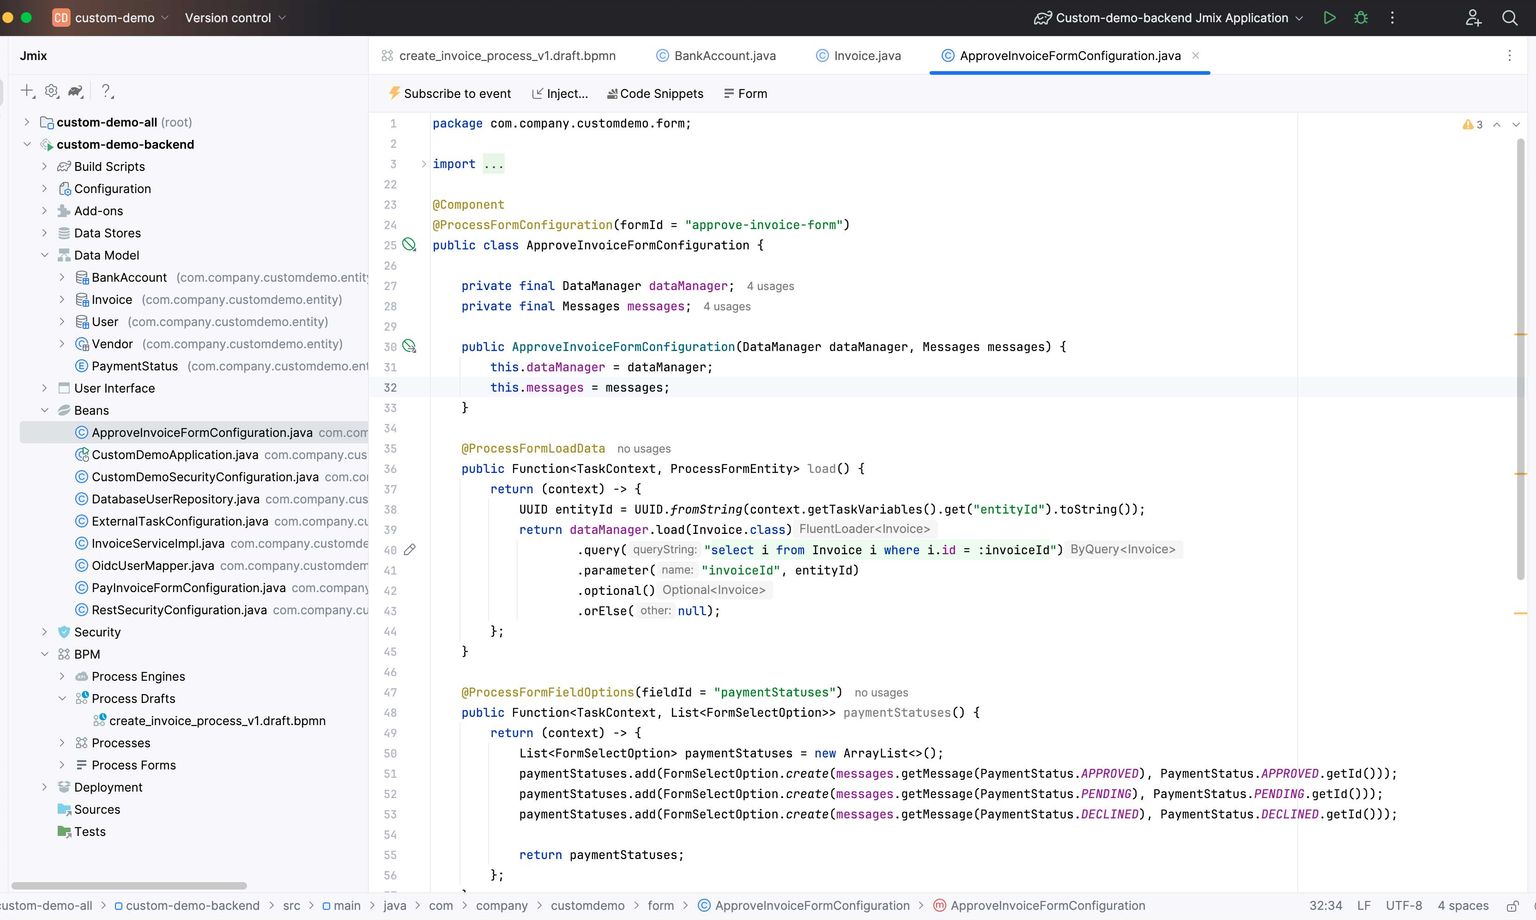The height and width of the screenshot is (920, 1536).
Task: Click the edit pencil gutter icon on line 40
Action: click(409, 550)
